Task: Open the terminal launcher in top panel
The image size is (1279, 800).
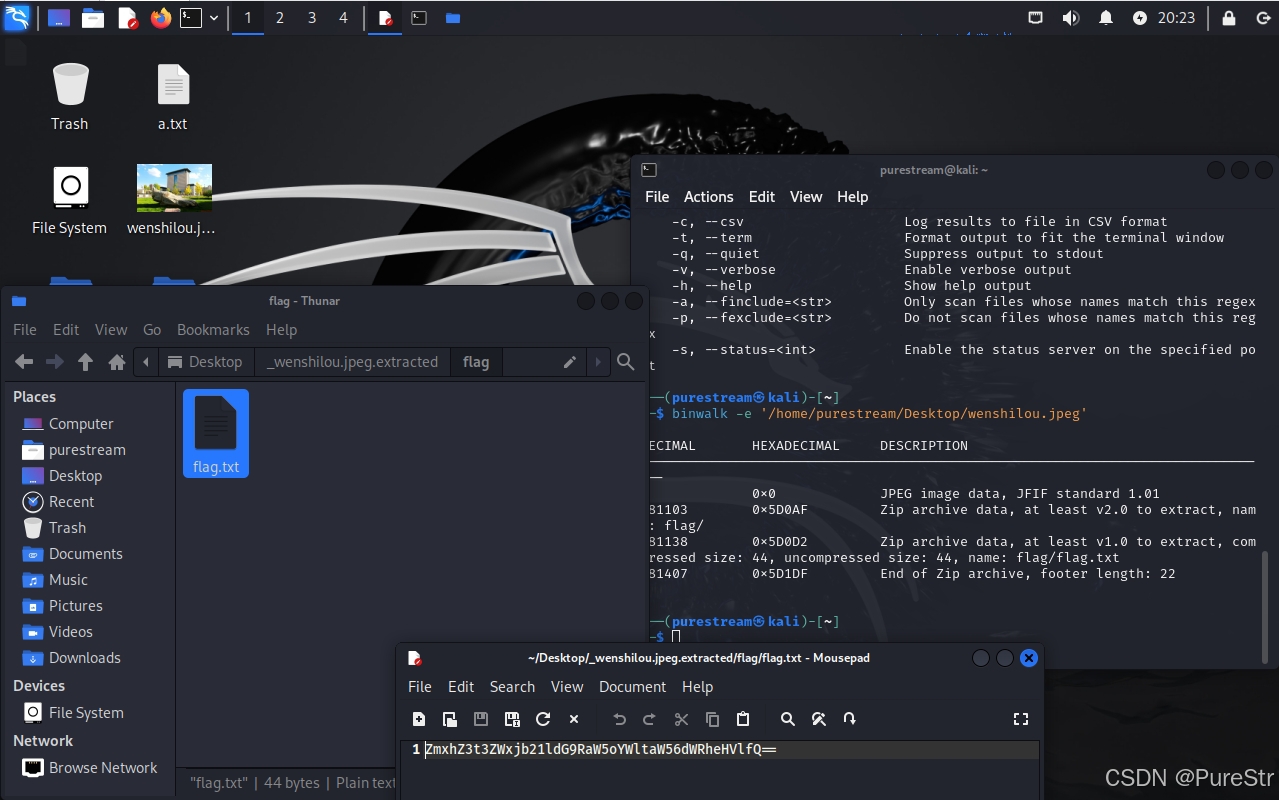Action: click(191, 18)
